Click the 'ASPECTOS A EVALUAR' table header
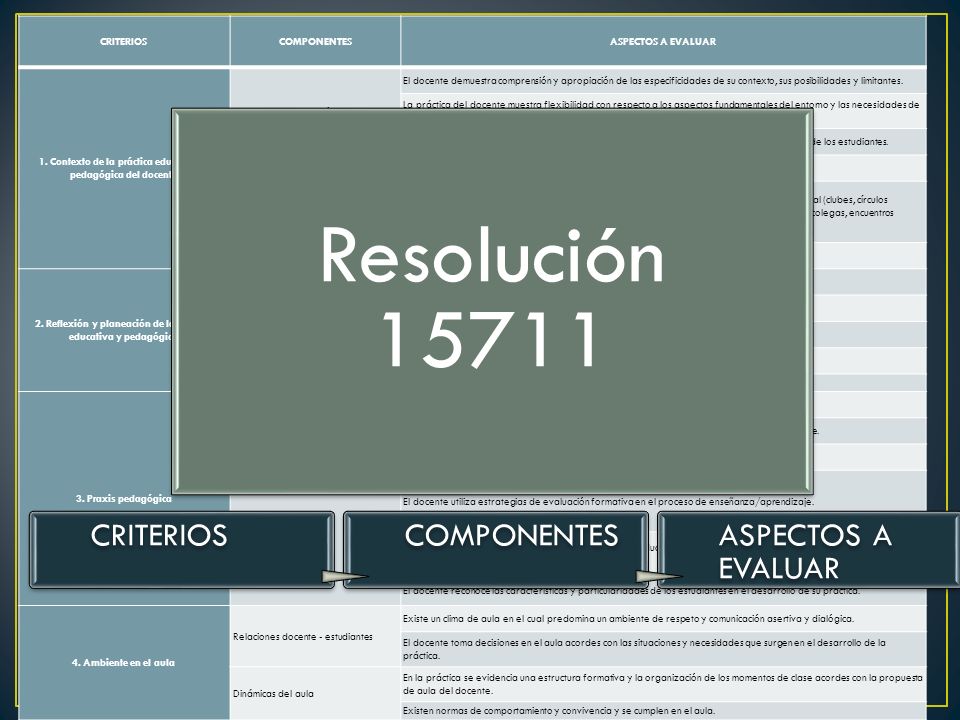The width and height of the screenshot is (960, 720). (x=663, y=41)
